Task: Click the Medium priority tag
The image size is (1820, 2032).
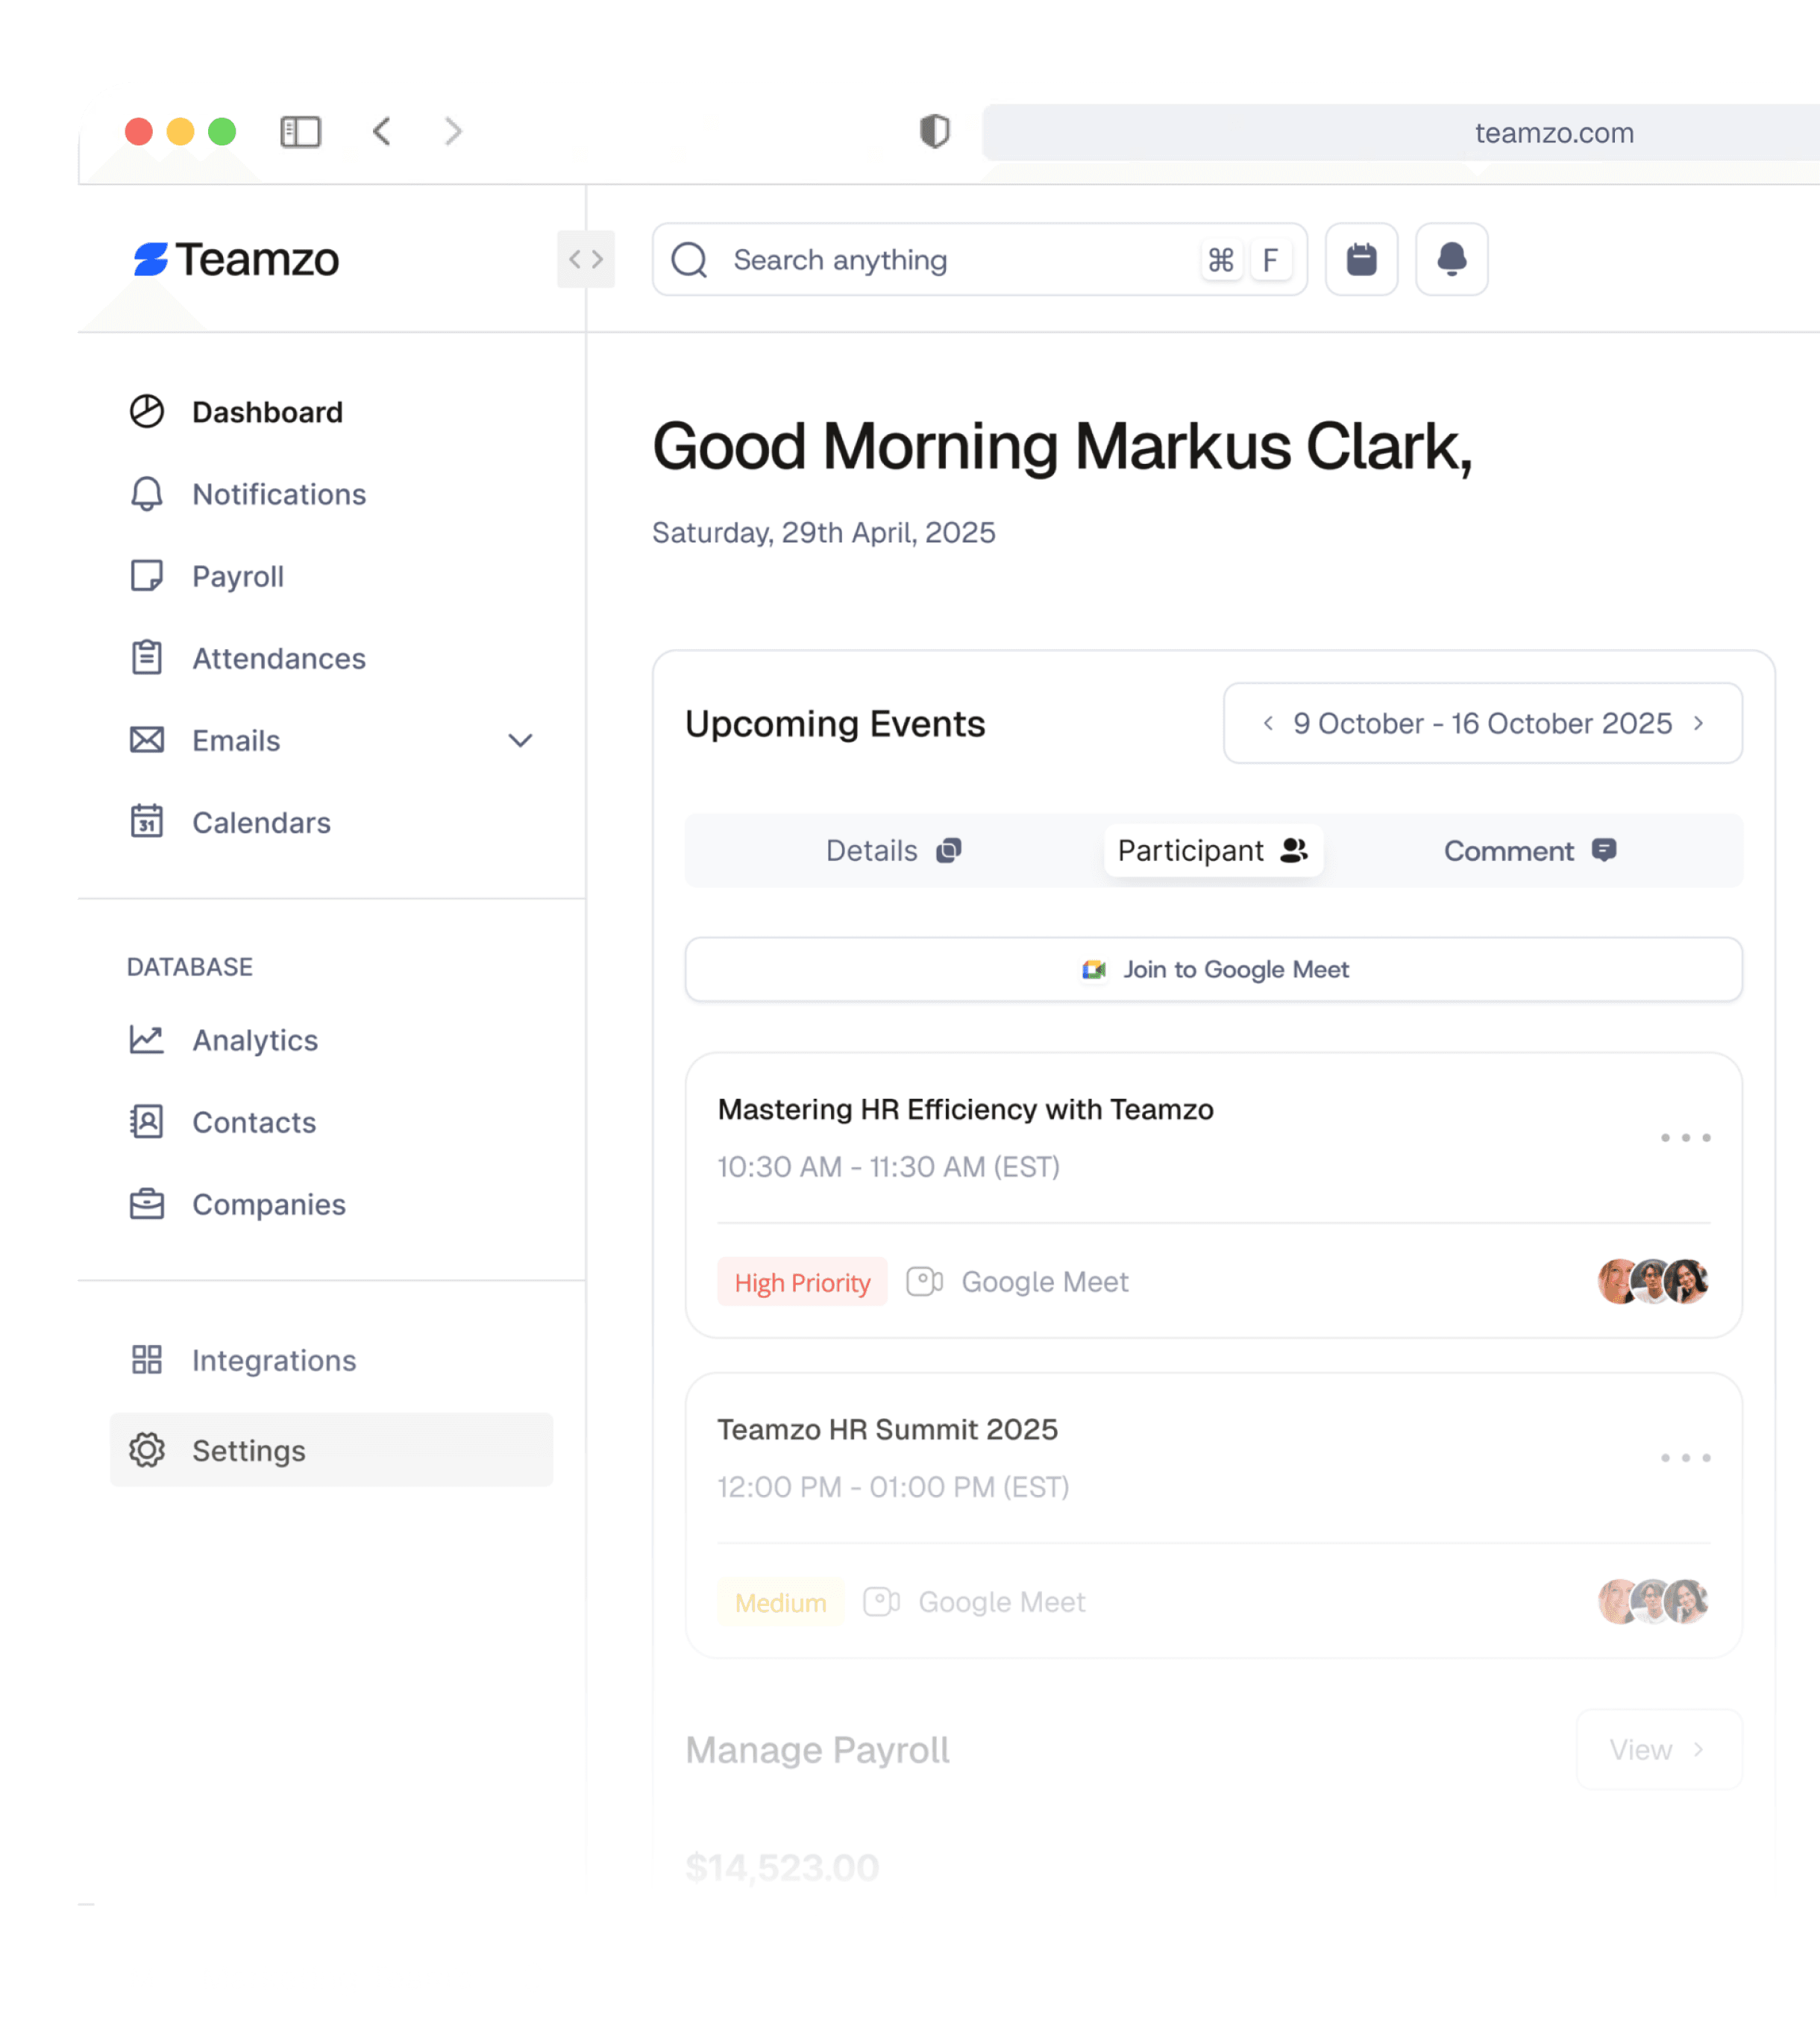Action: [780, 1603]
